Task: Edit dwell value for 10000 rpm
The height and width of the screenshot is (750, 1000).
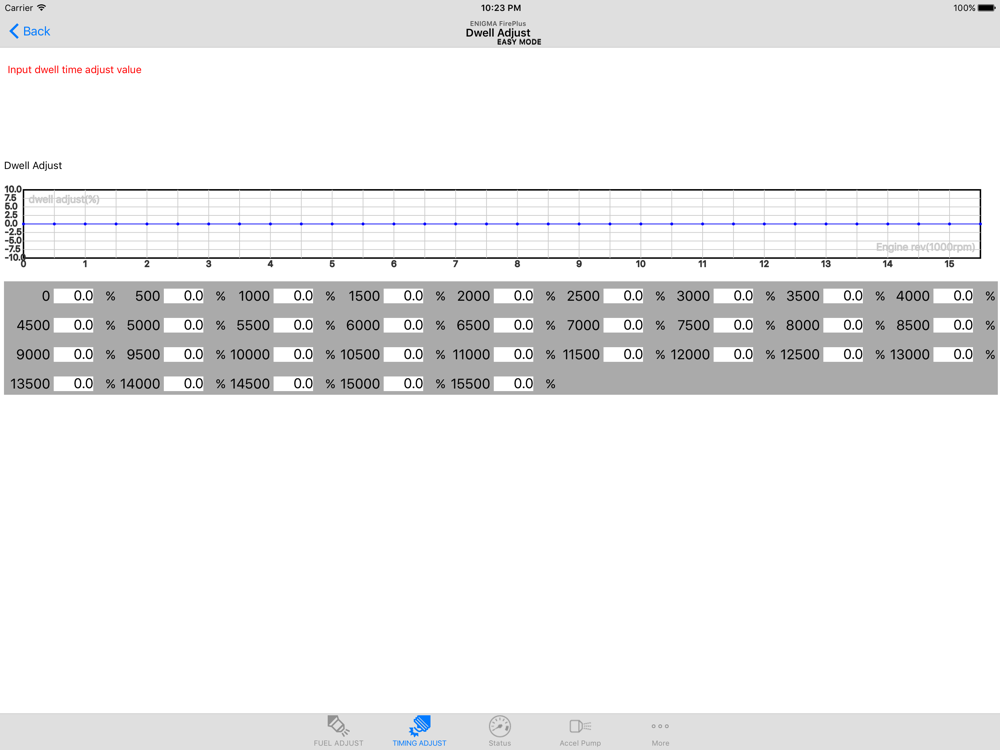Action: point(293,355)
